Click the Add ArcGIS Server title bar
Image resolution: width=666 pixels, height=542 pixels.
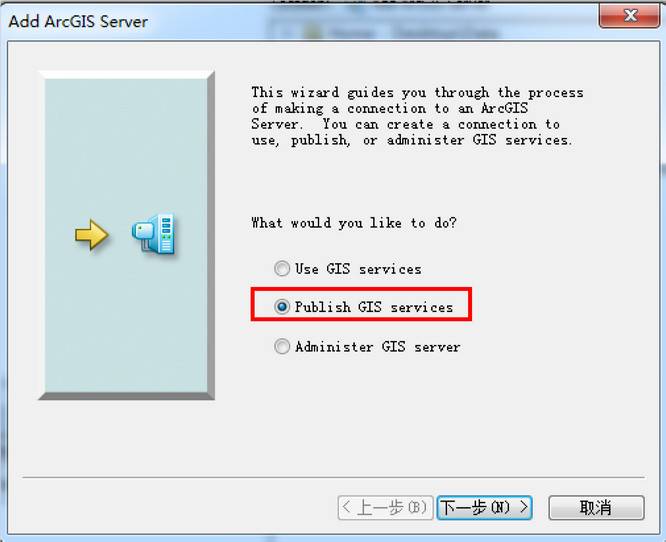[x=297, y=21]
